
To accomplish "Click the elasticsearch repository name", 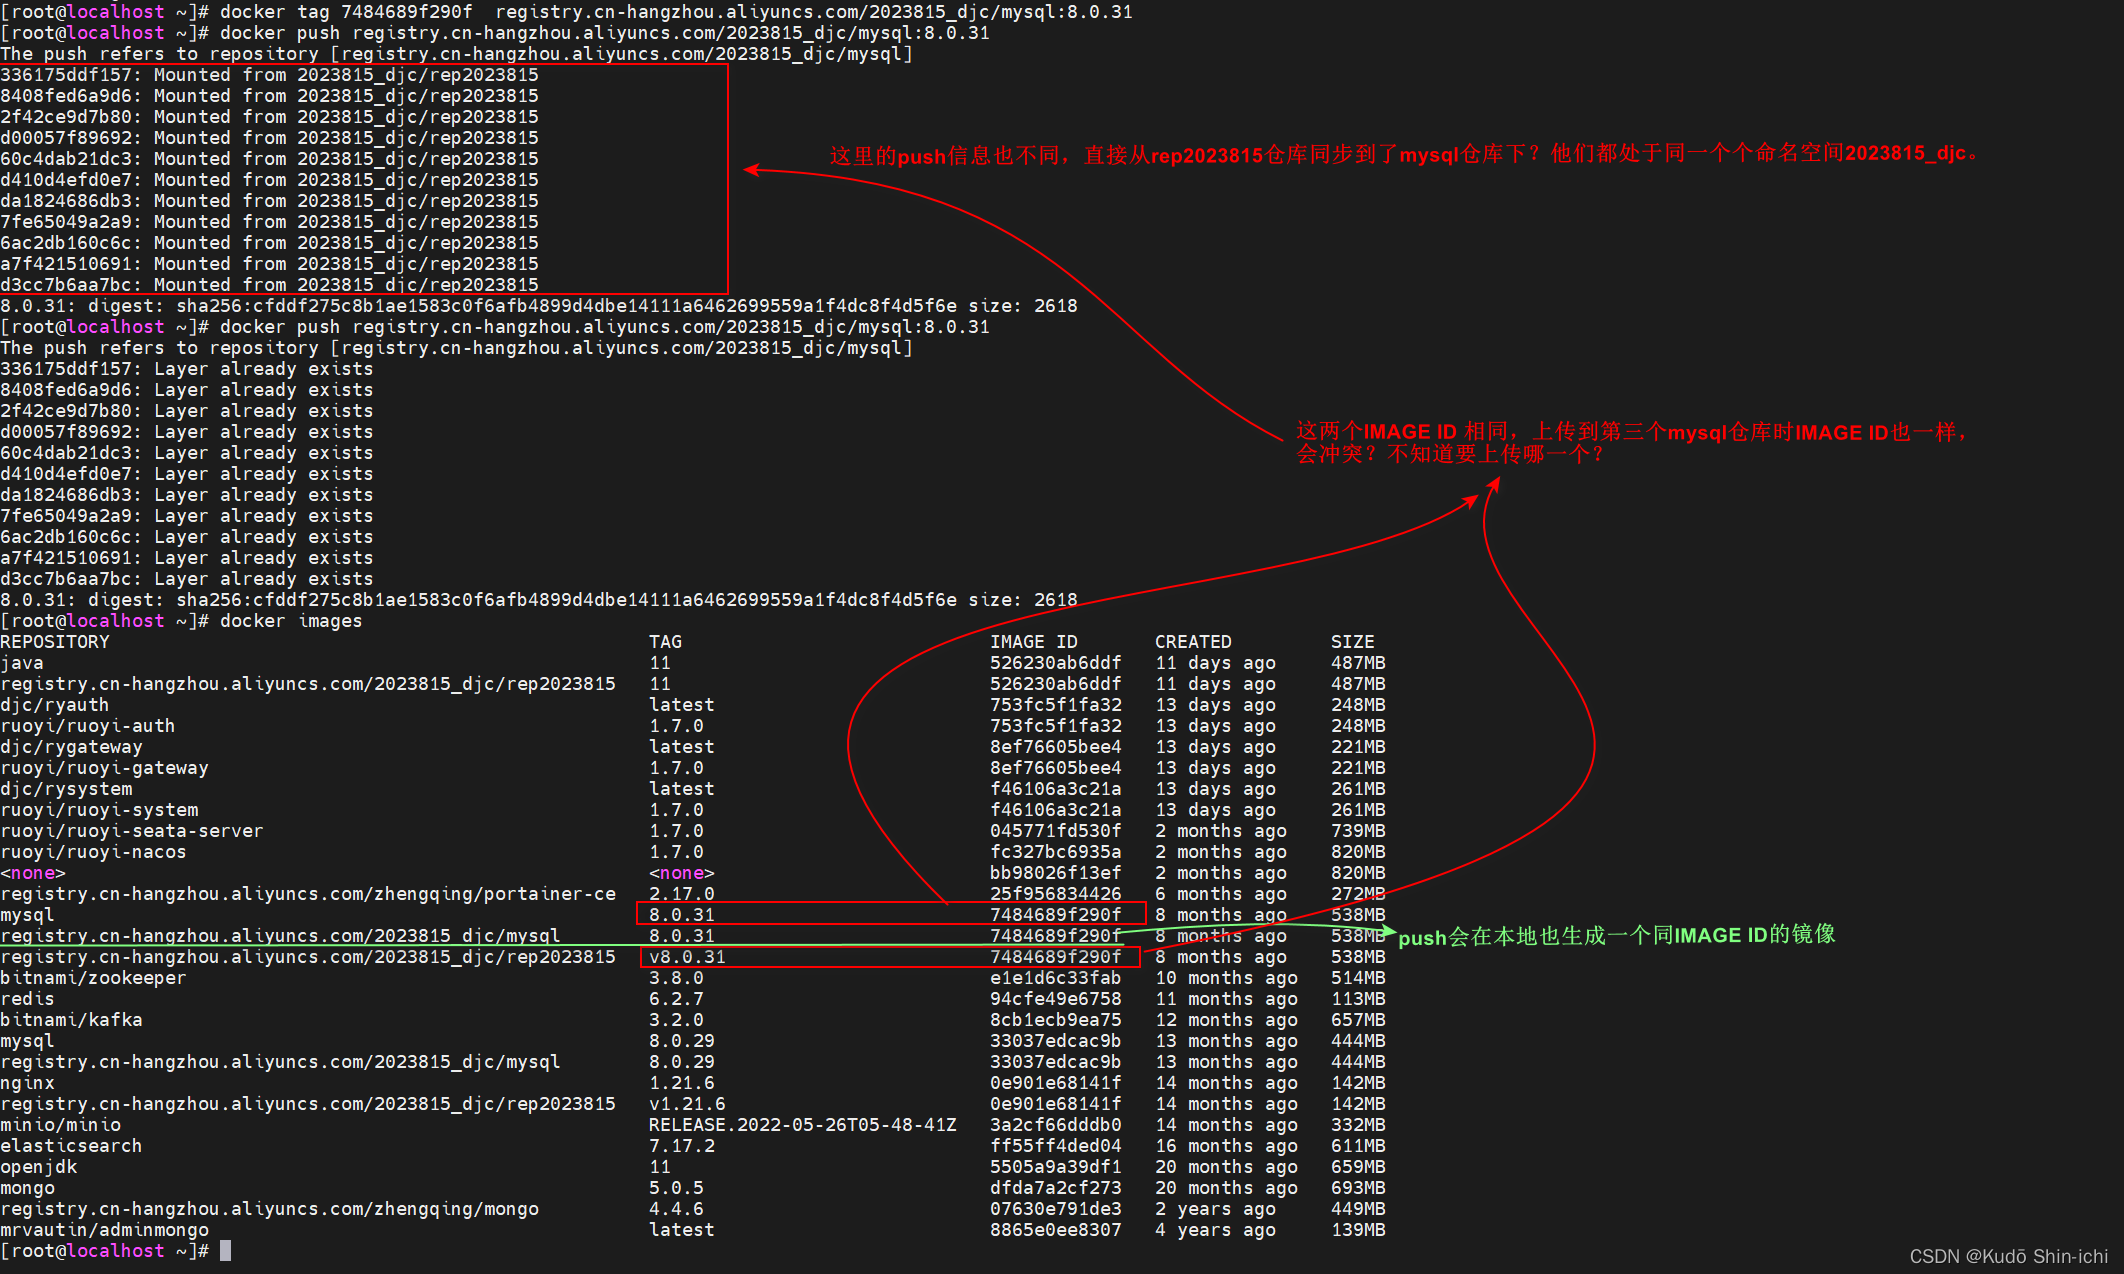I will point(71,1146).
